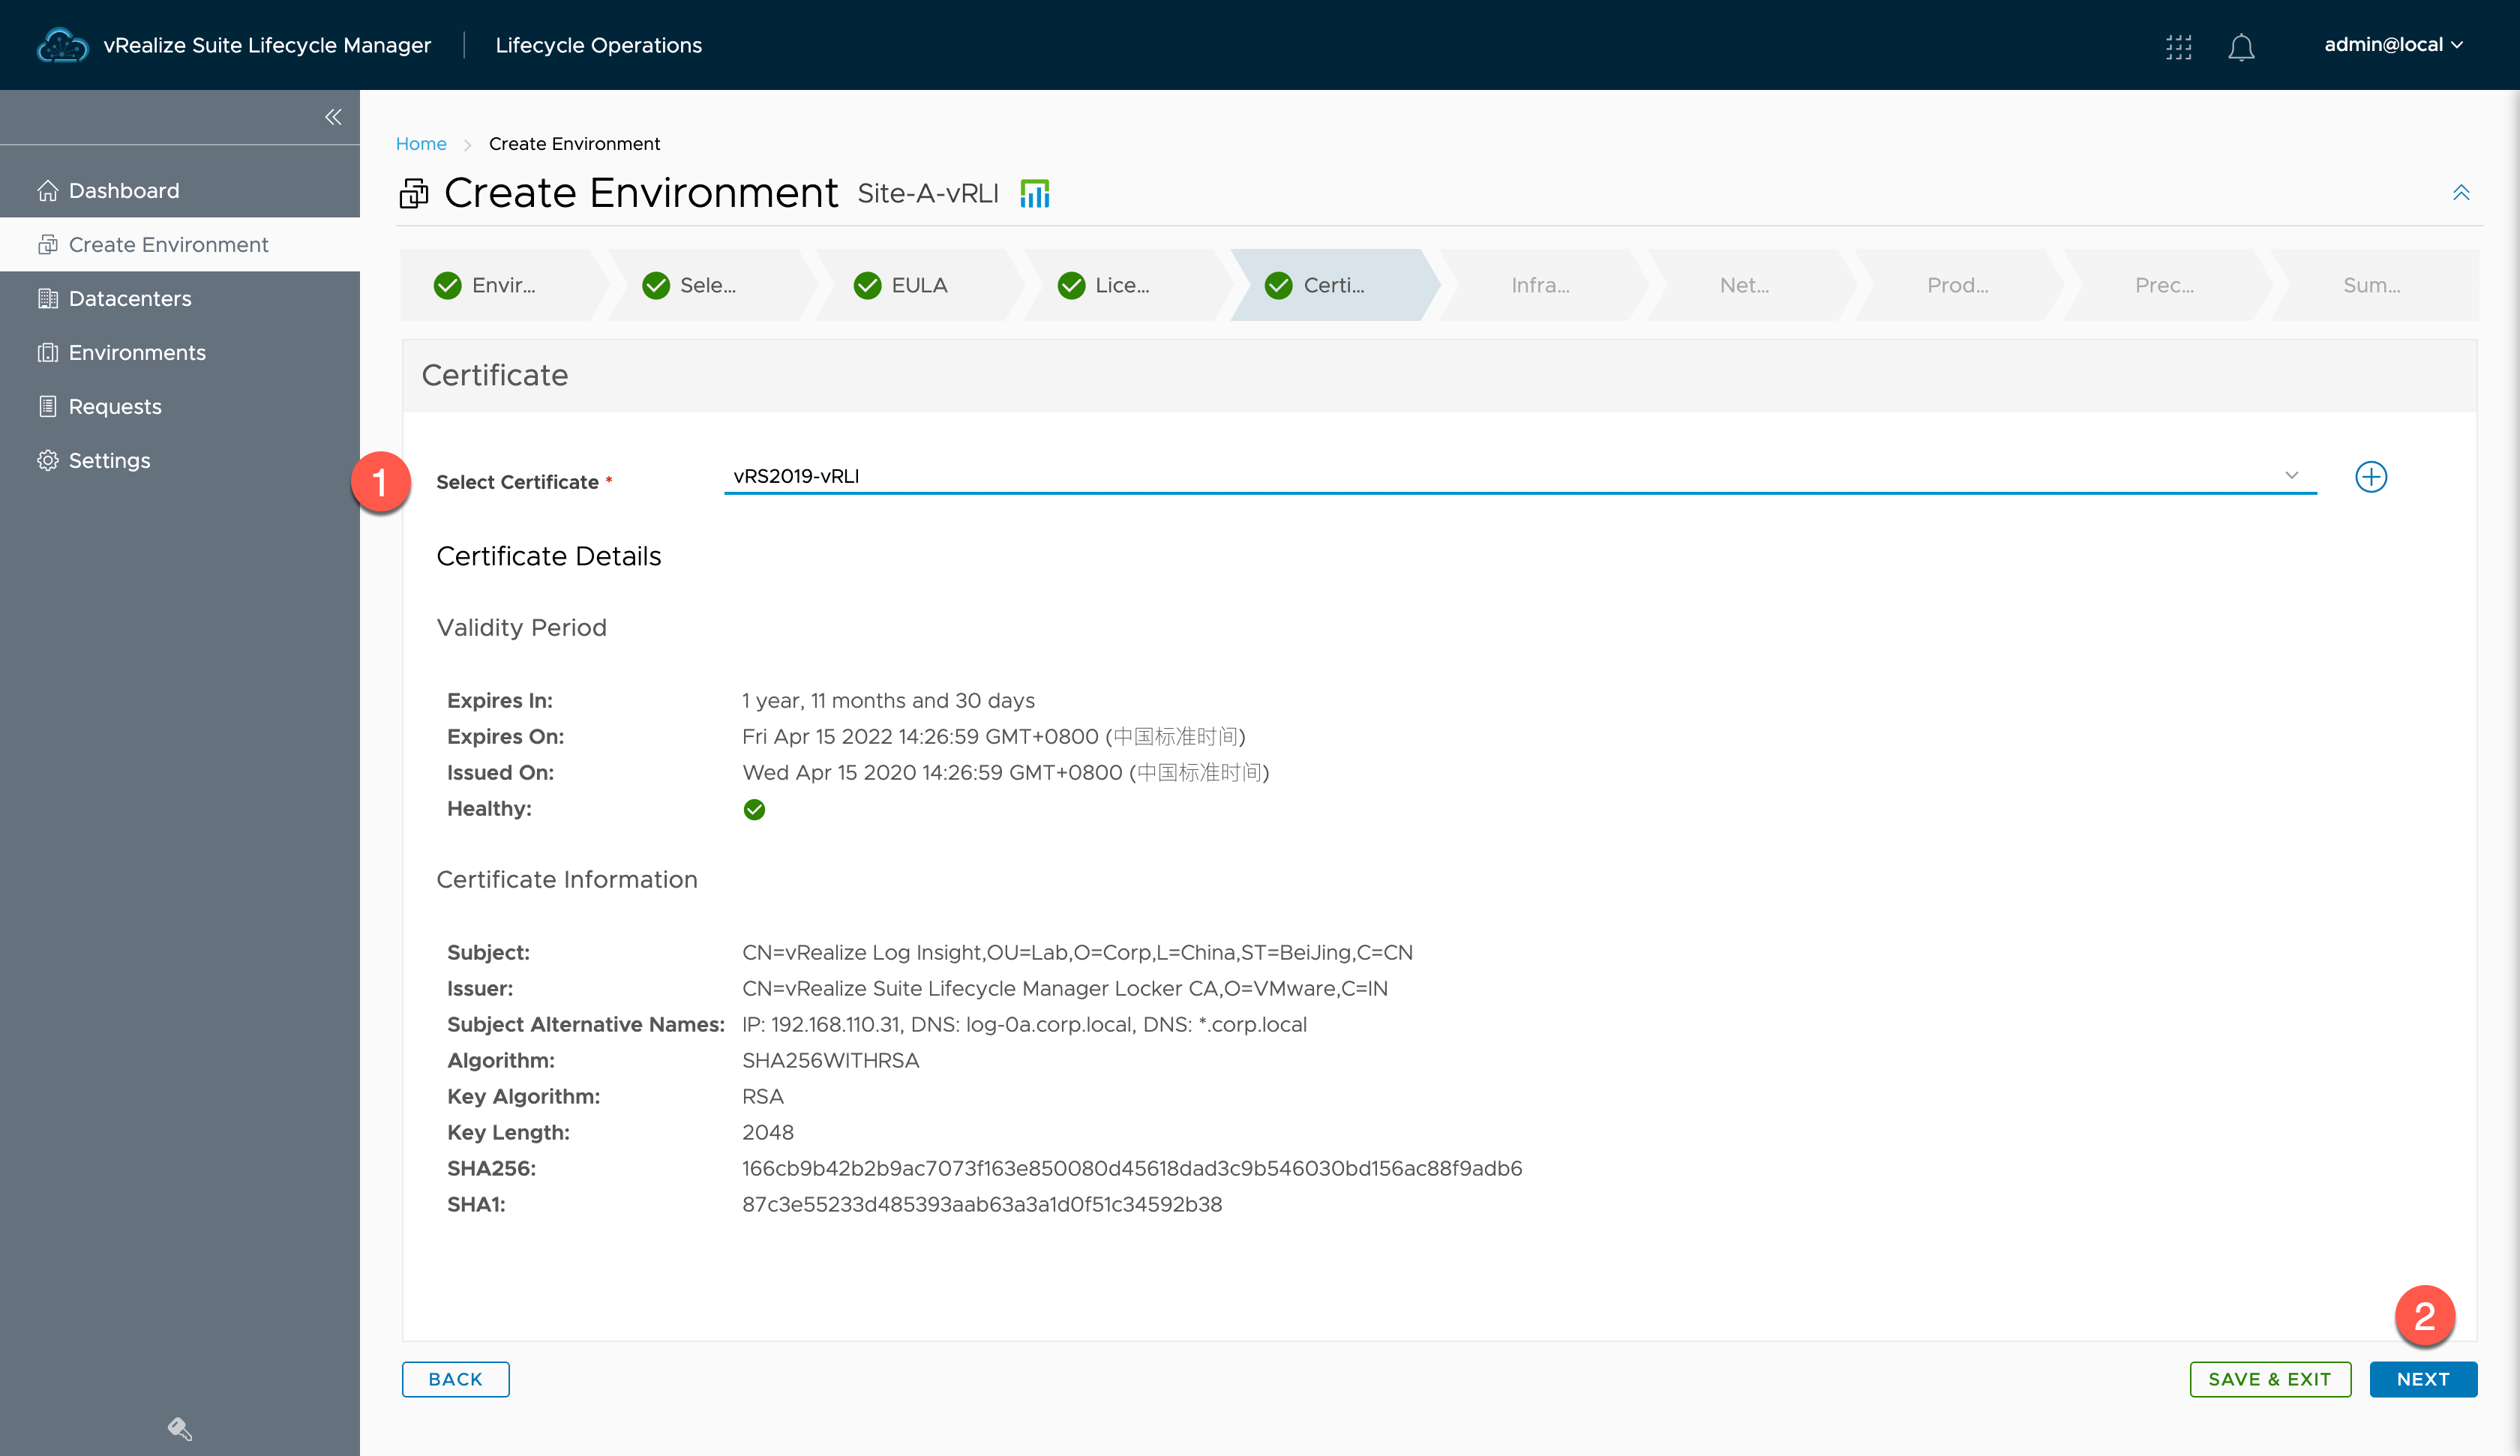Screen dimensions: 2520x1456
Task: Click the vRLI product bar-chart icon
Action: click(x=1034, y=193)
